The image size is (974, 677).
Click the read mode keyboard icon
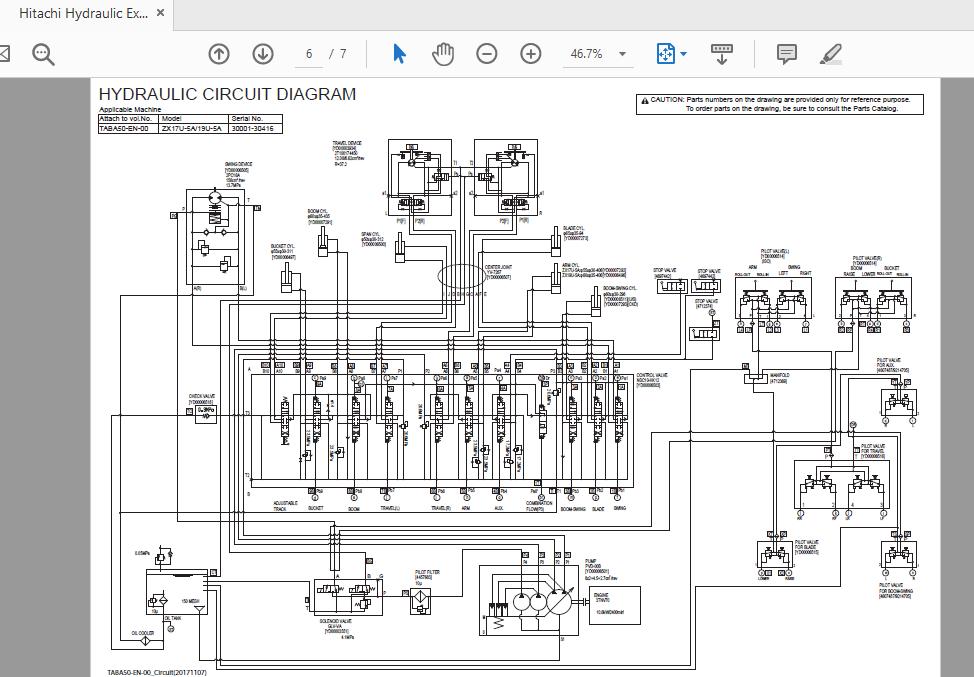pos(722,54)
